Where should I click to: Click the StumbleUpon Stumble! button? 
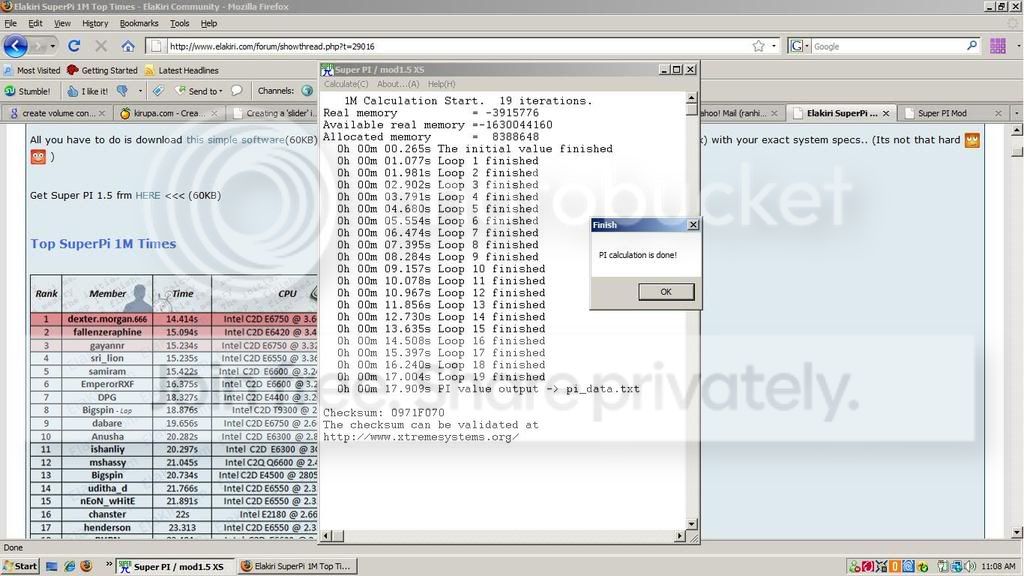pos(27,91)
